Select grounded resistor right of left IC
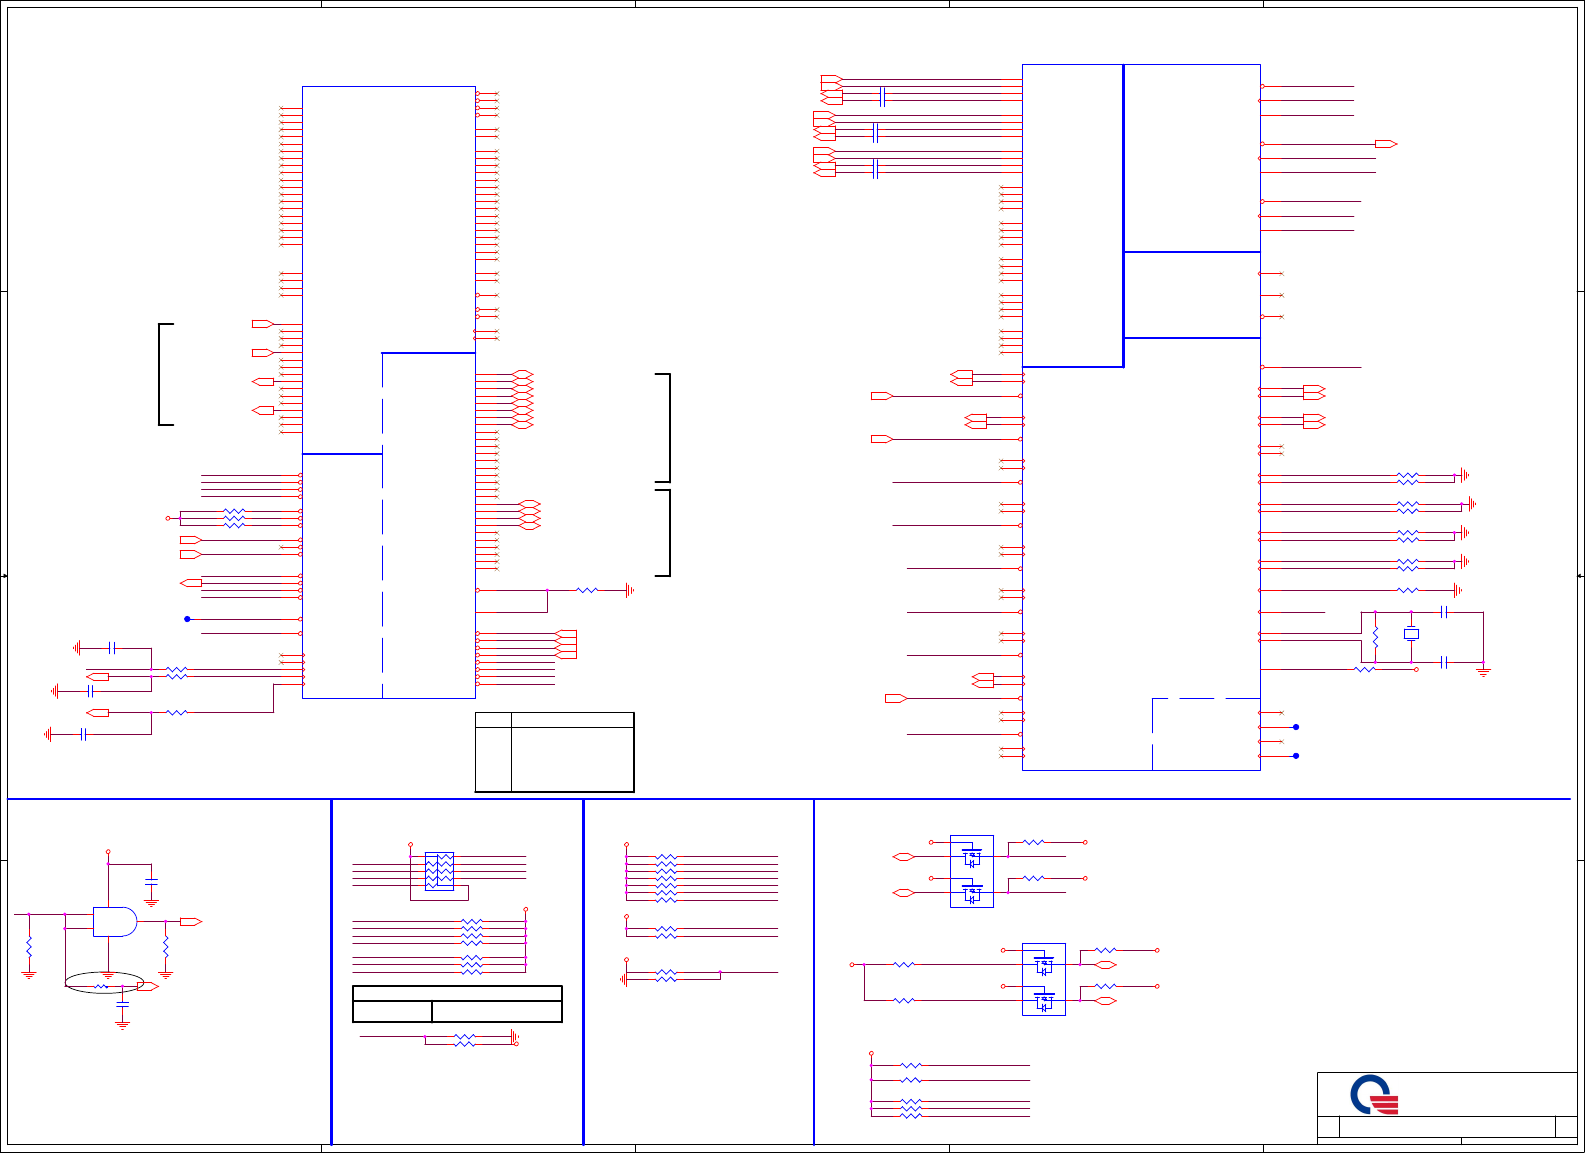Viewport: 1585px width, 1153px height. 587,591
